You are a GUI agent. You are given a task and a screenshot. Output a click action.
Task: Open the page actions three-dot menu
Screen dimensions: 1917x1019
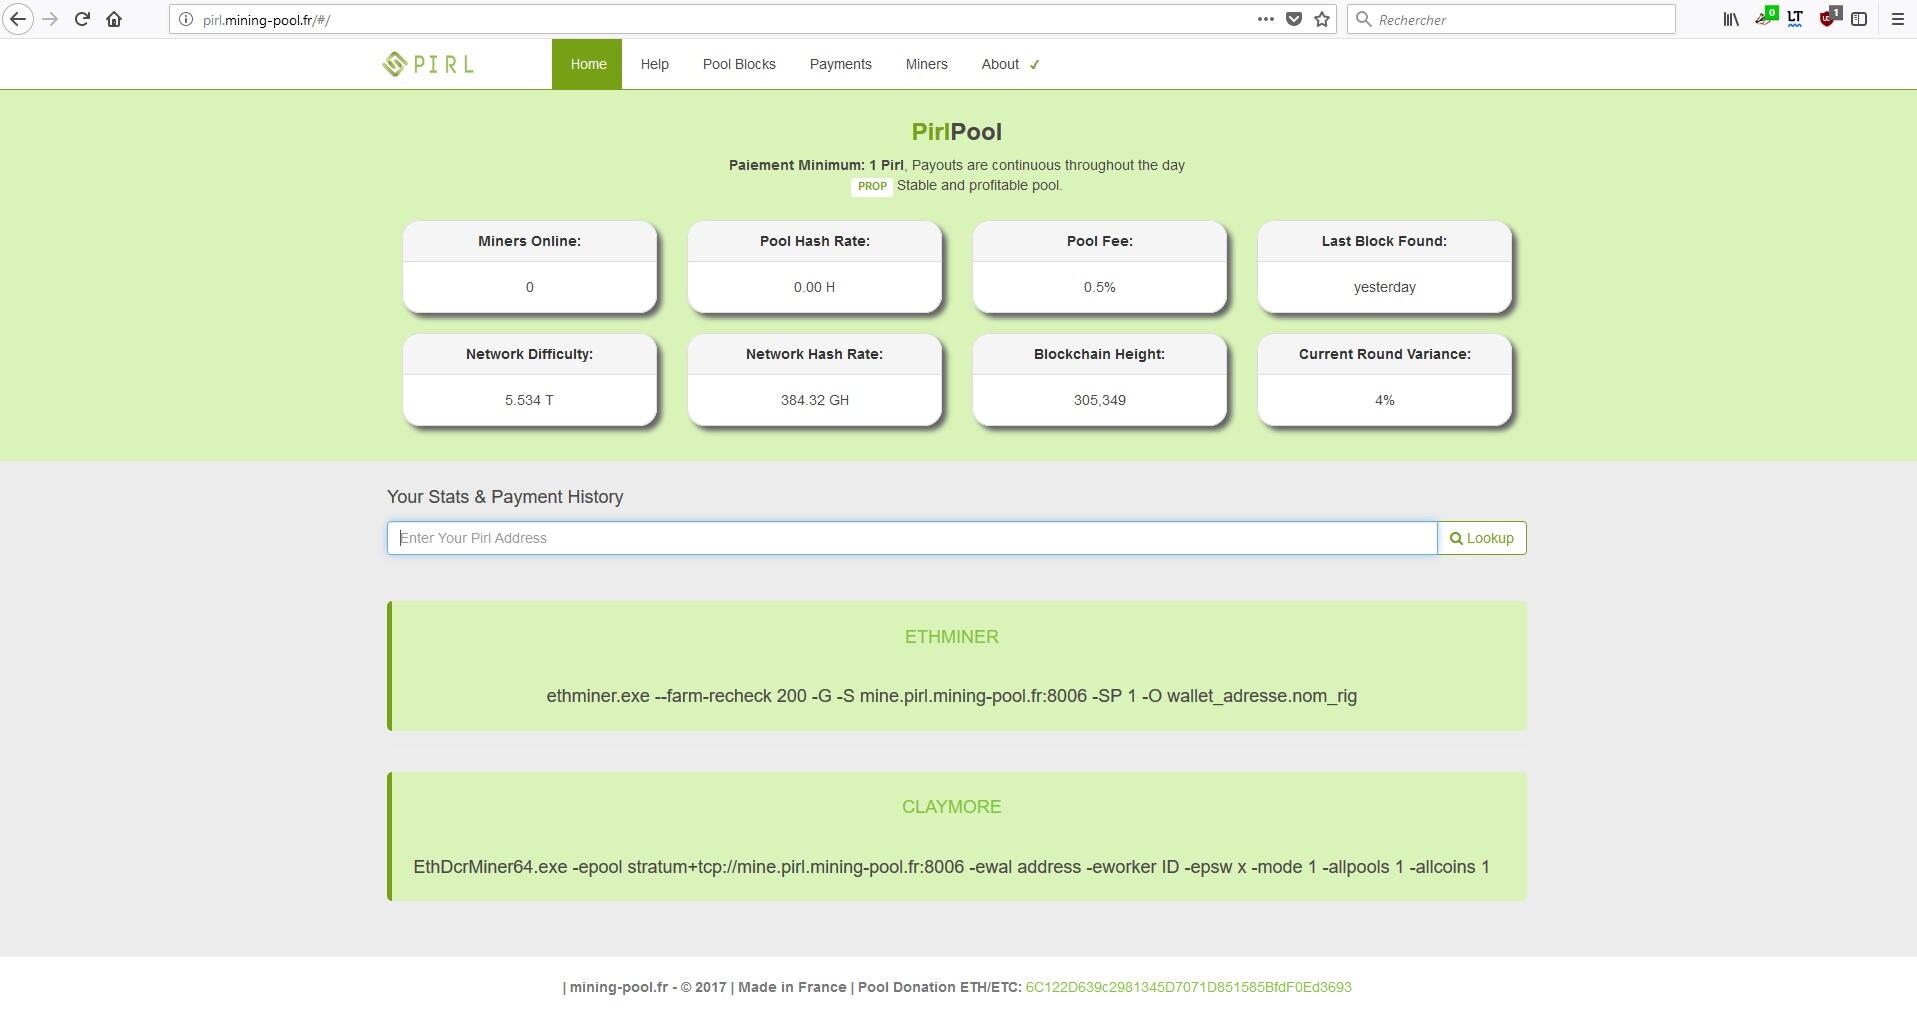pos(1265,19)
